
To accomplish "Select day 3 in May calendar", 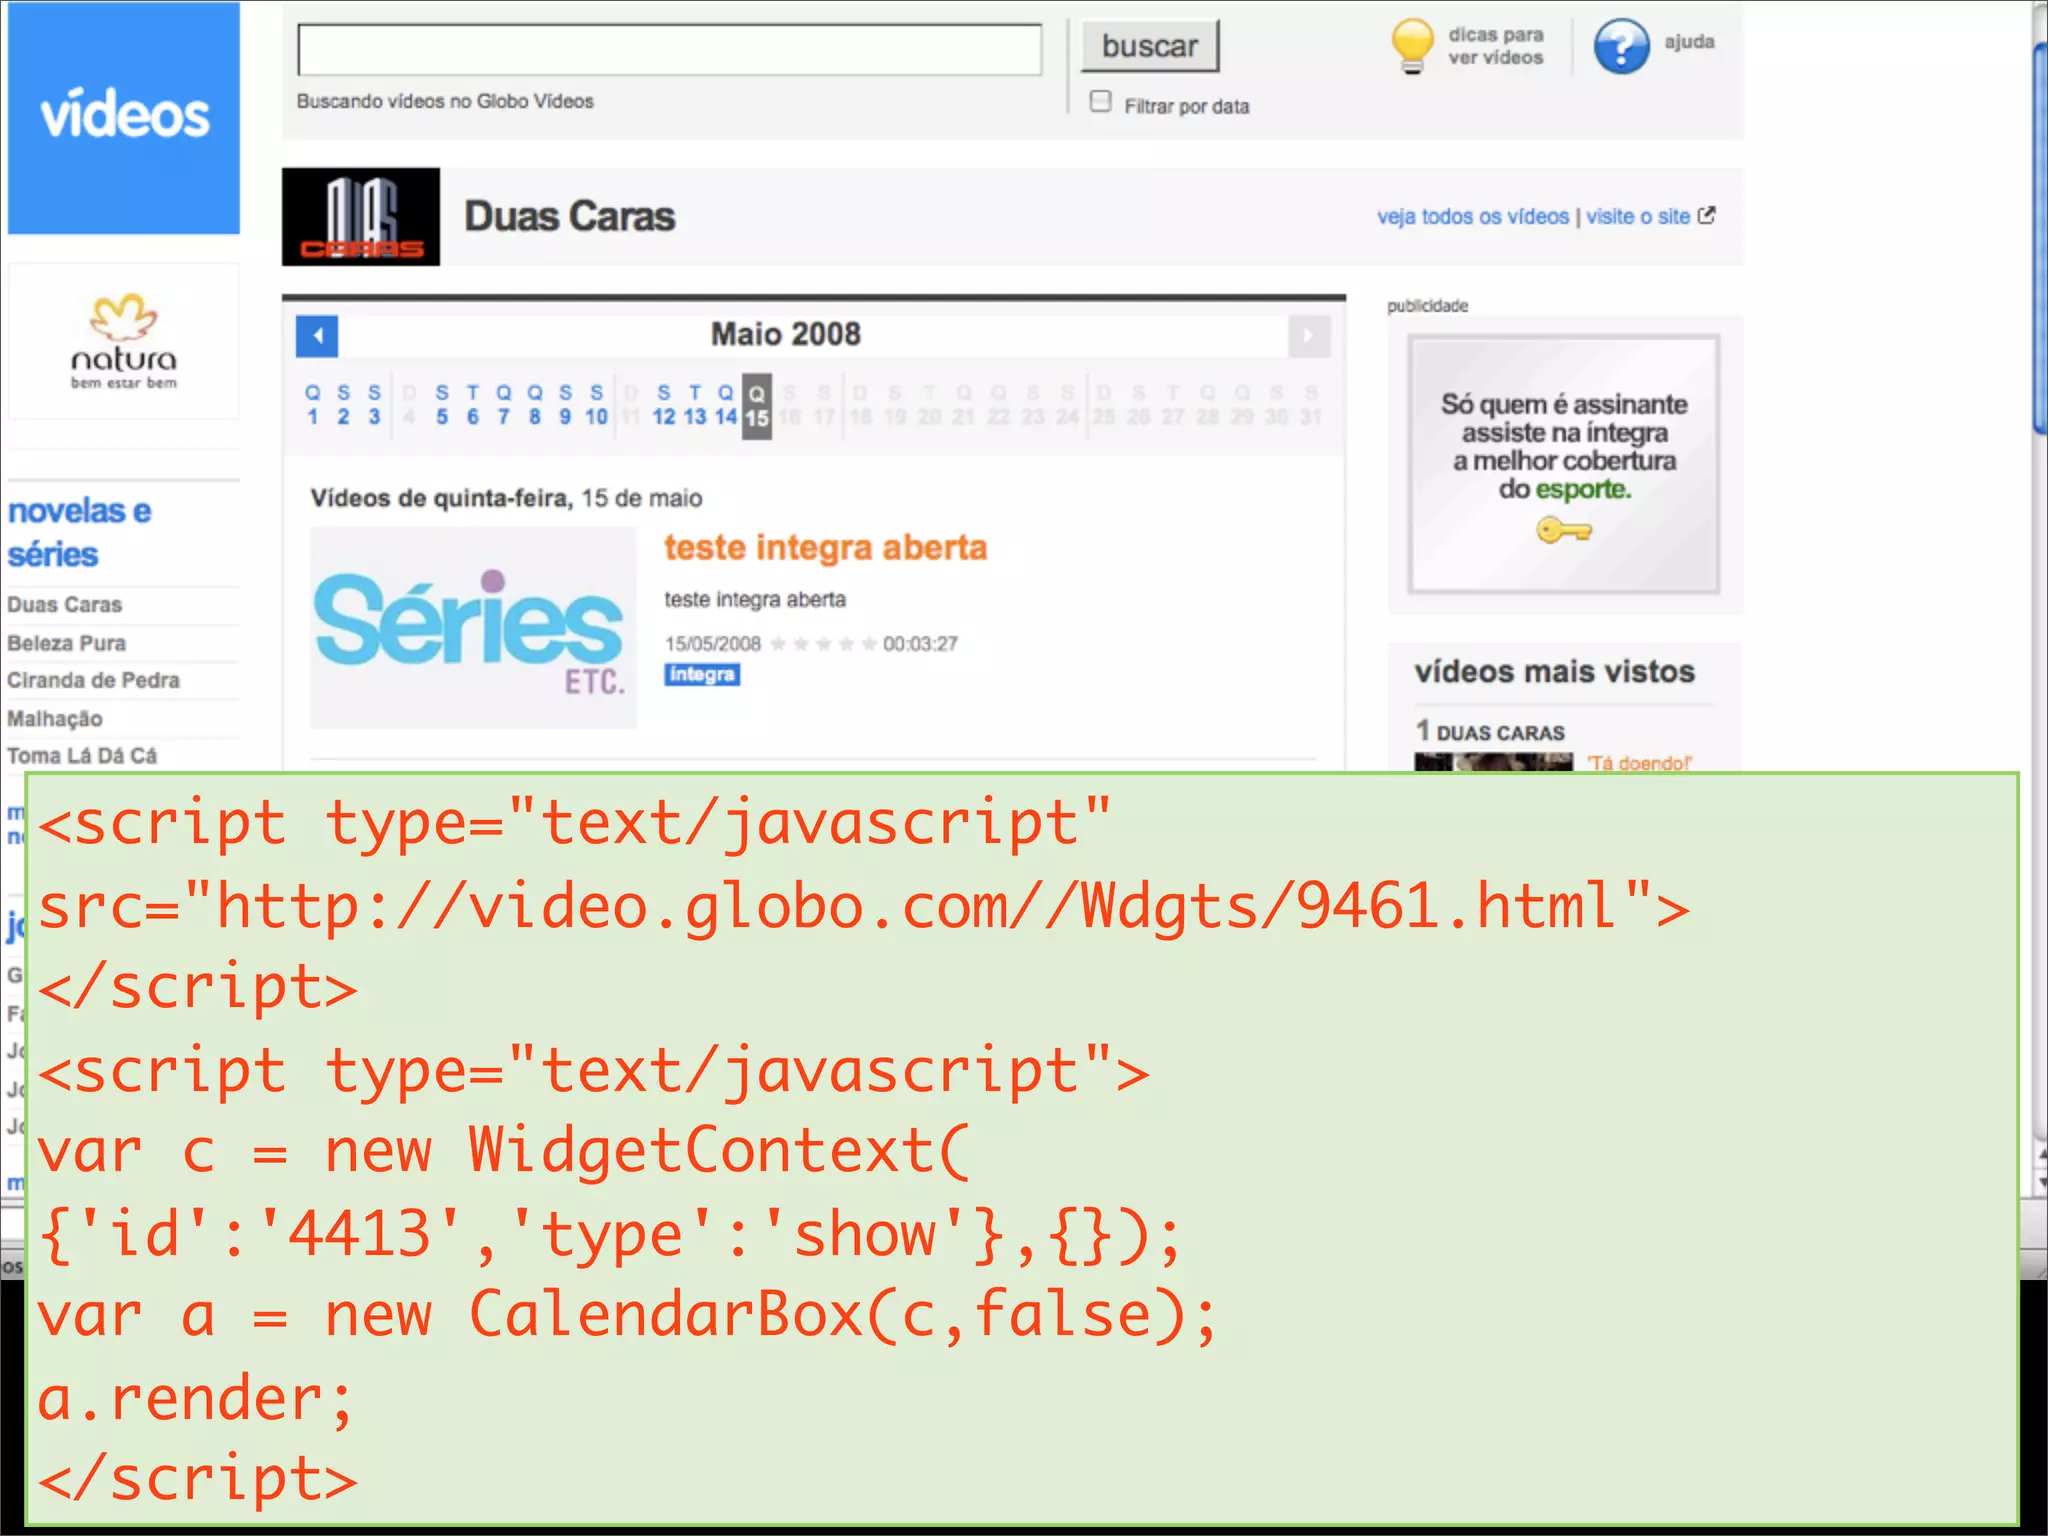I will (374, 405).
